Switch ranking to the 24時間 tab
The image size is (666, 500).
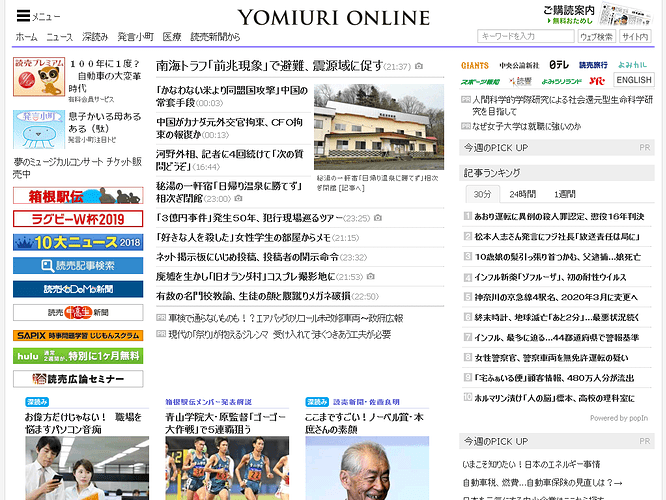(522, 194)
